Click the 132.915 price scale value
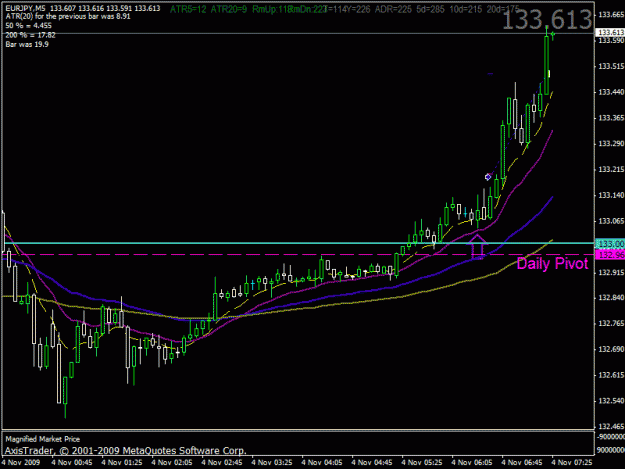Viewport: 625px width, 469px height. coord(611,273)
